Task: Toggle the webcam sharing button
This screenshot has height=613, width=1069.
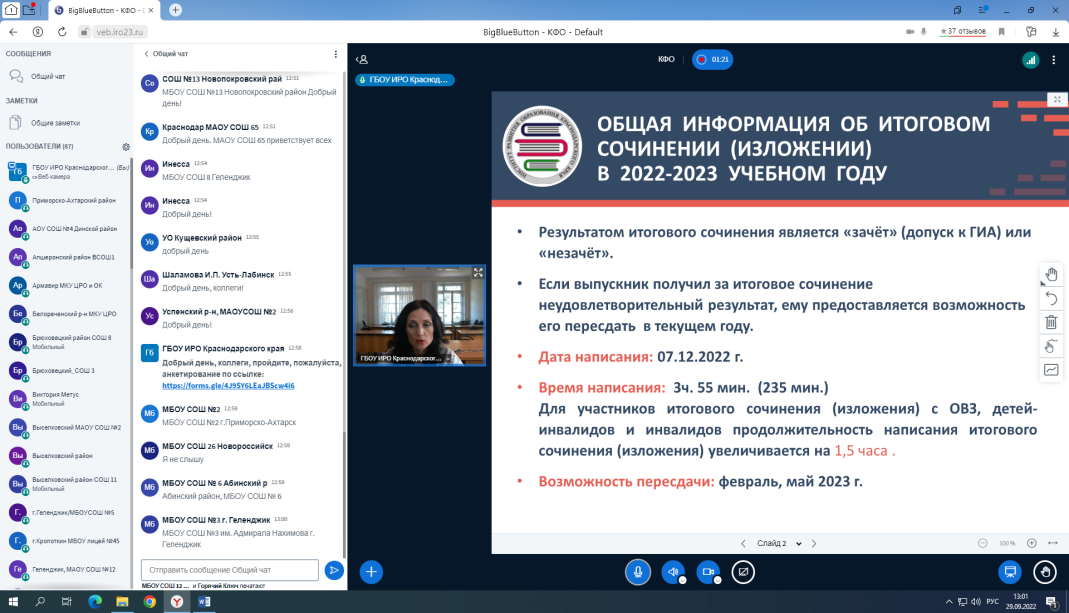Action: click(707, 571)
